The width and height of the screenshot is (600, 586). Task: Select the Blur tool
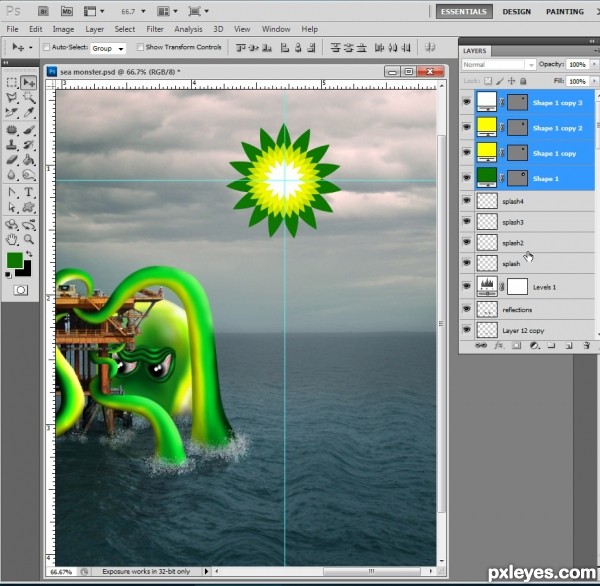(12, 175)
